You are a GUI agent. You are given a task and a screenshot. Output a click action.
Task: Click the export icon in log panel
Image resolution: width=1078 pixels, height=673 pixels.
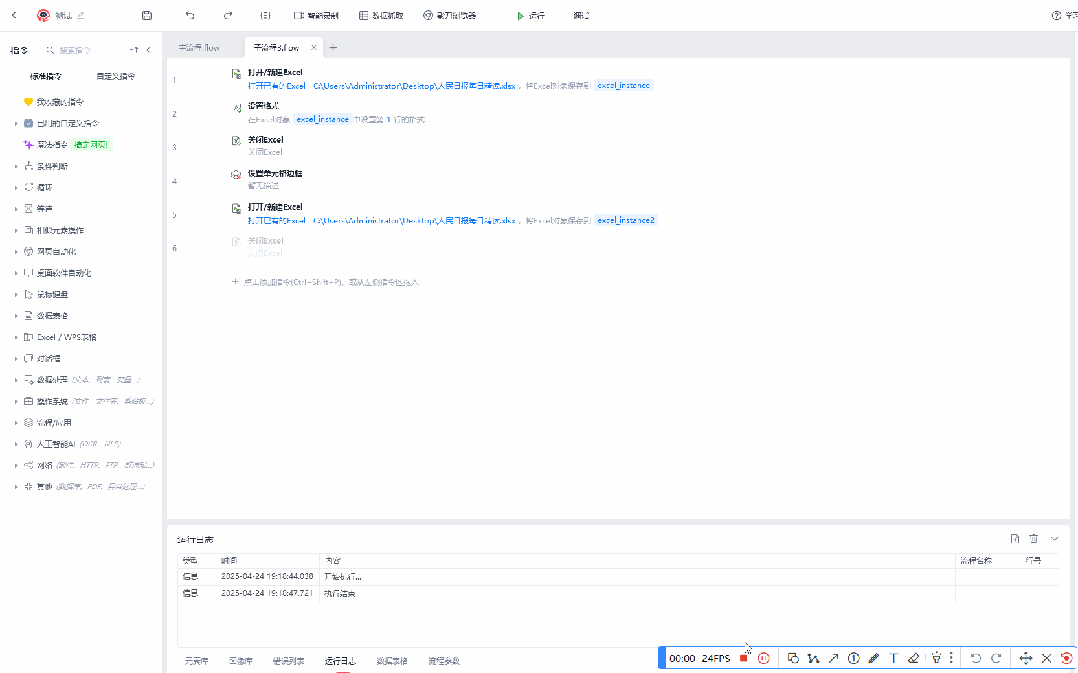(1015, 539)
